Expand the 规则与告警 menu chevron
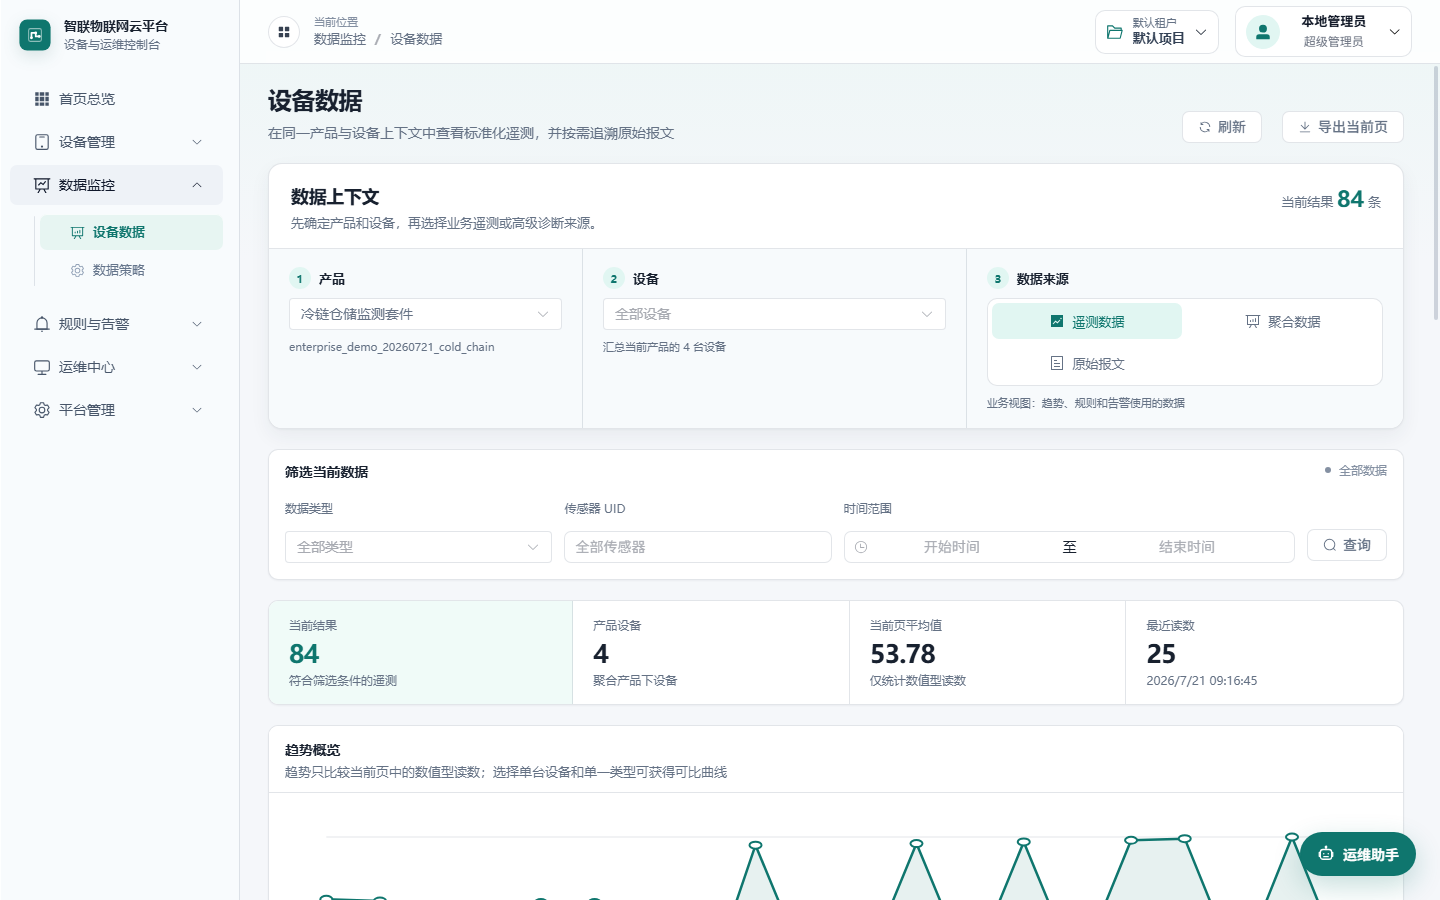Image resolution: width=1440 pixels, height=900 pixels. coord(197,324)
